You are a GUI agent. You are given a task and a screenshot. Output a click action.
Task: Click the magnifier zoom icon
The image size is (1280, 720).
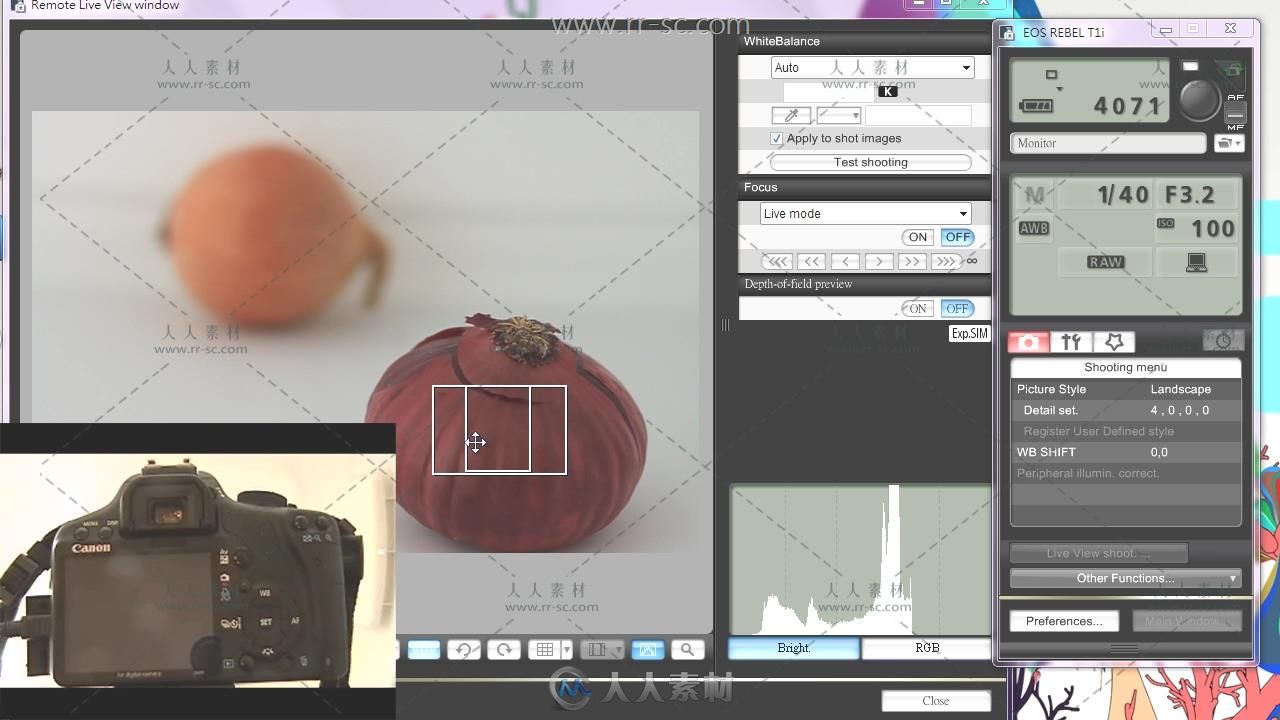click(x=688, y=650)
